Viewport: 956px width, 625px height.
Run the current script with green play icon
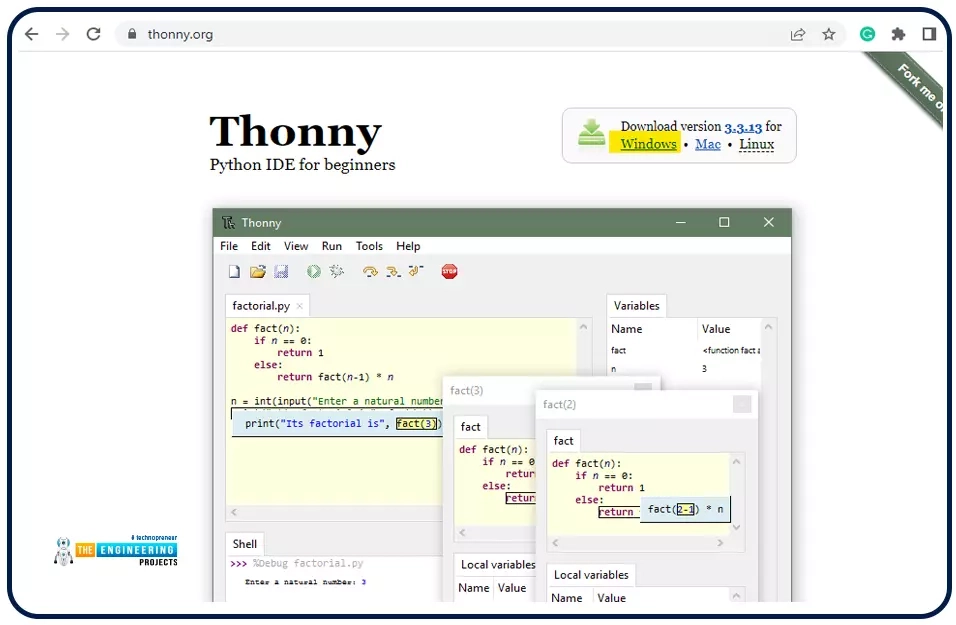(313, 271)
